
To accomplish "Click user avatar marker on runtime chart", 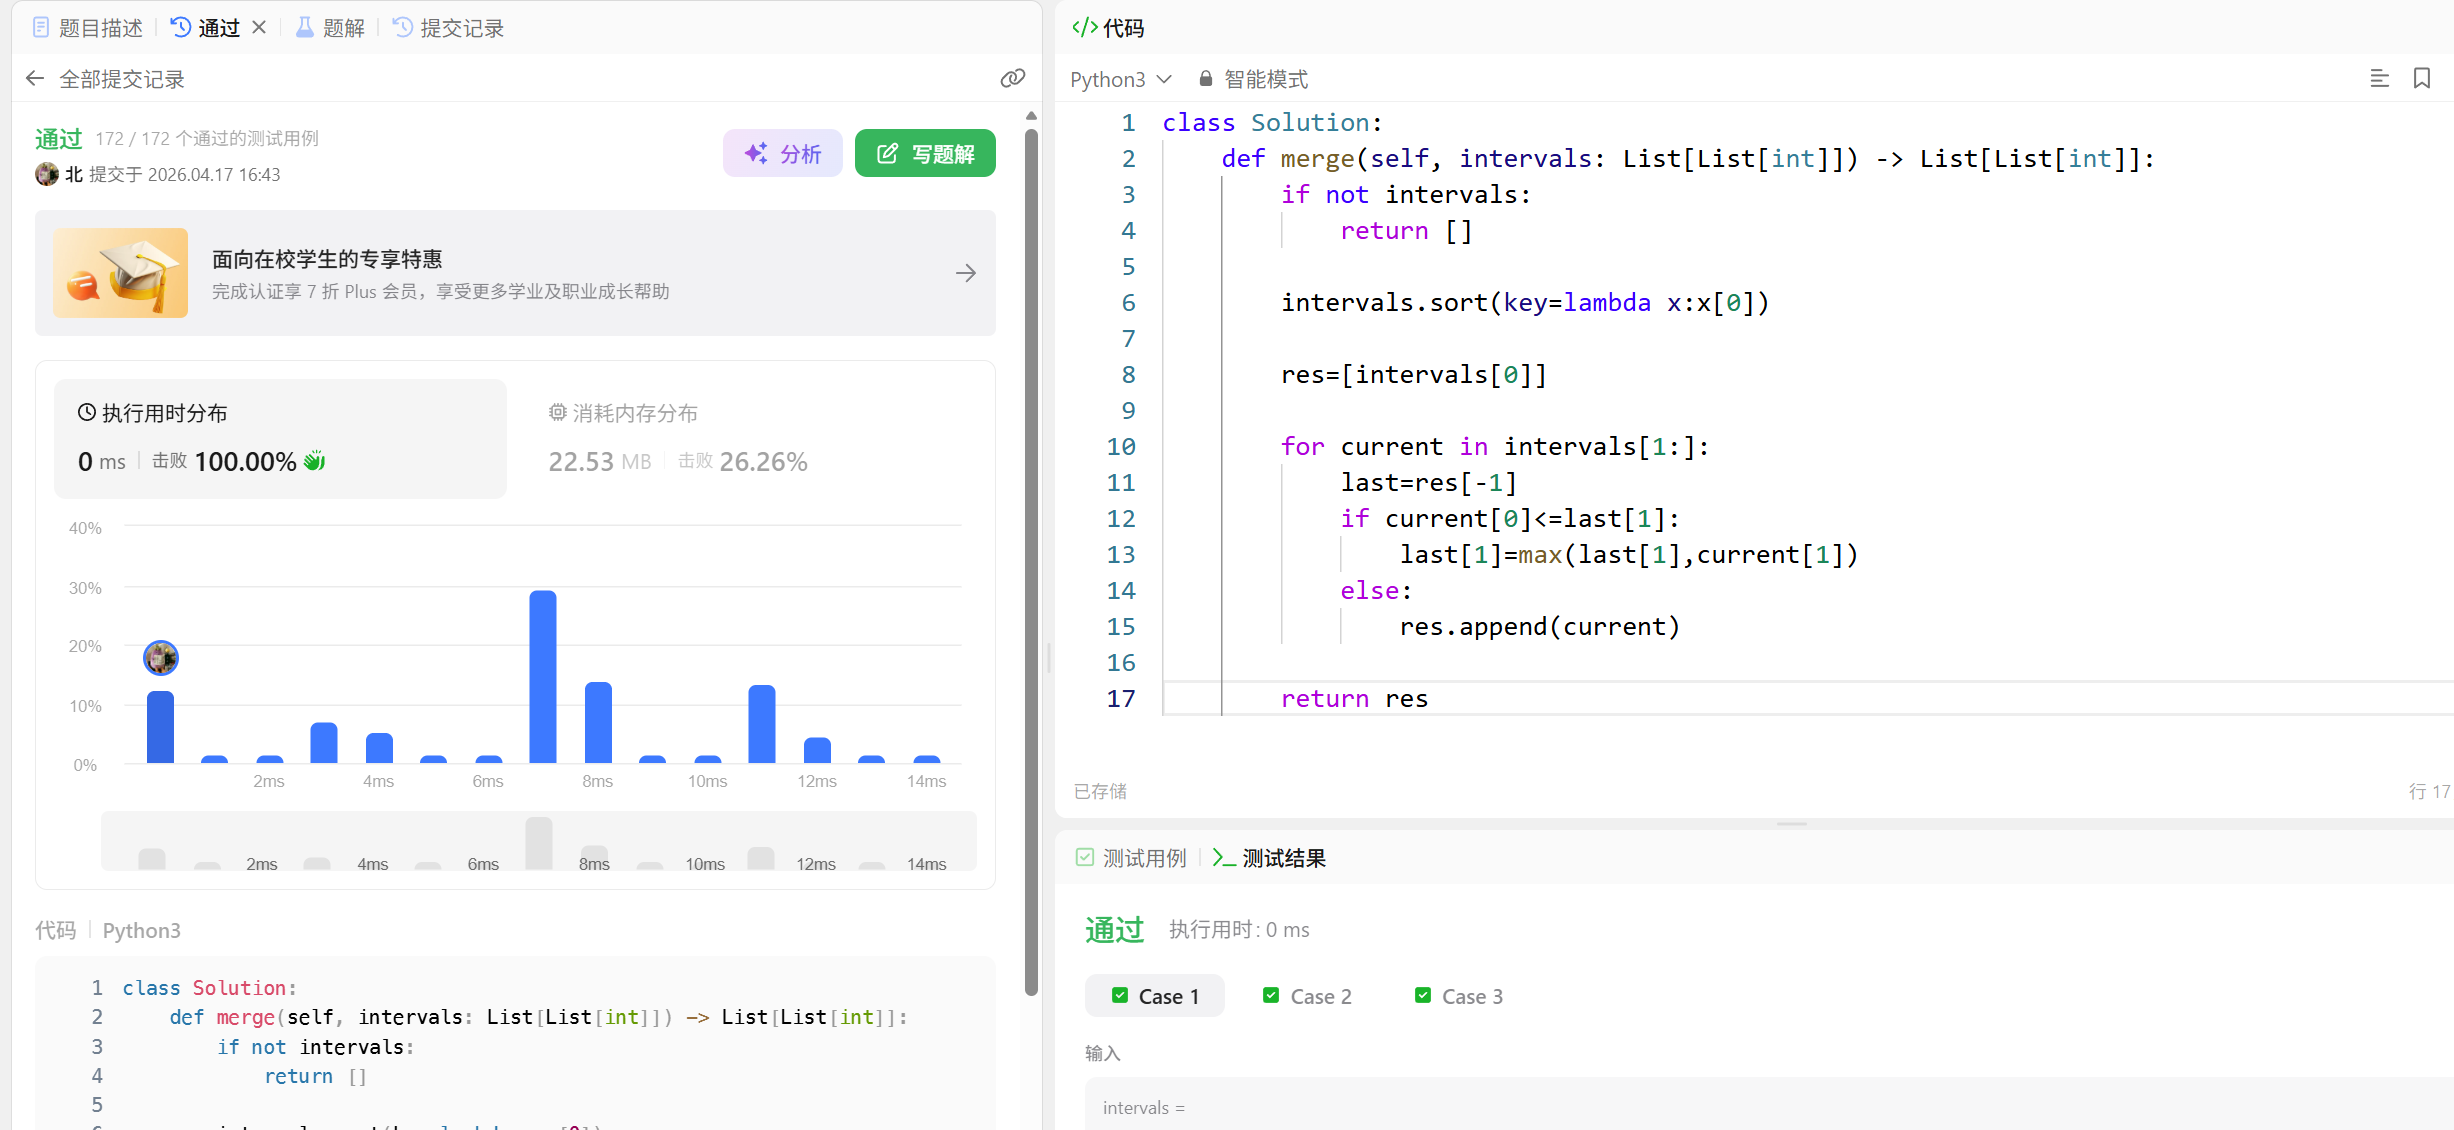I will coord(160,657).
